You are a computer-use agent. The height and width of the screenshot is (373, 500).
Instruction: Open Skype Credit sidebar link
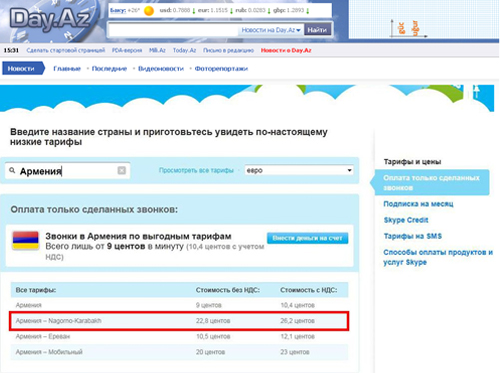(406, 220)
